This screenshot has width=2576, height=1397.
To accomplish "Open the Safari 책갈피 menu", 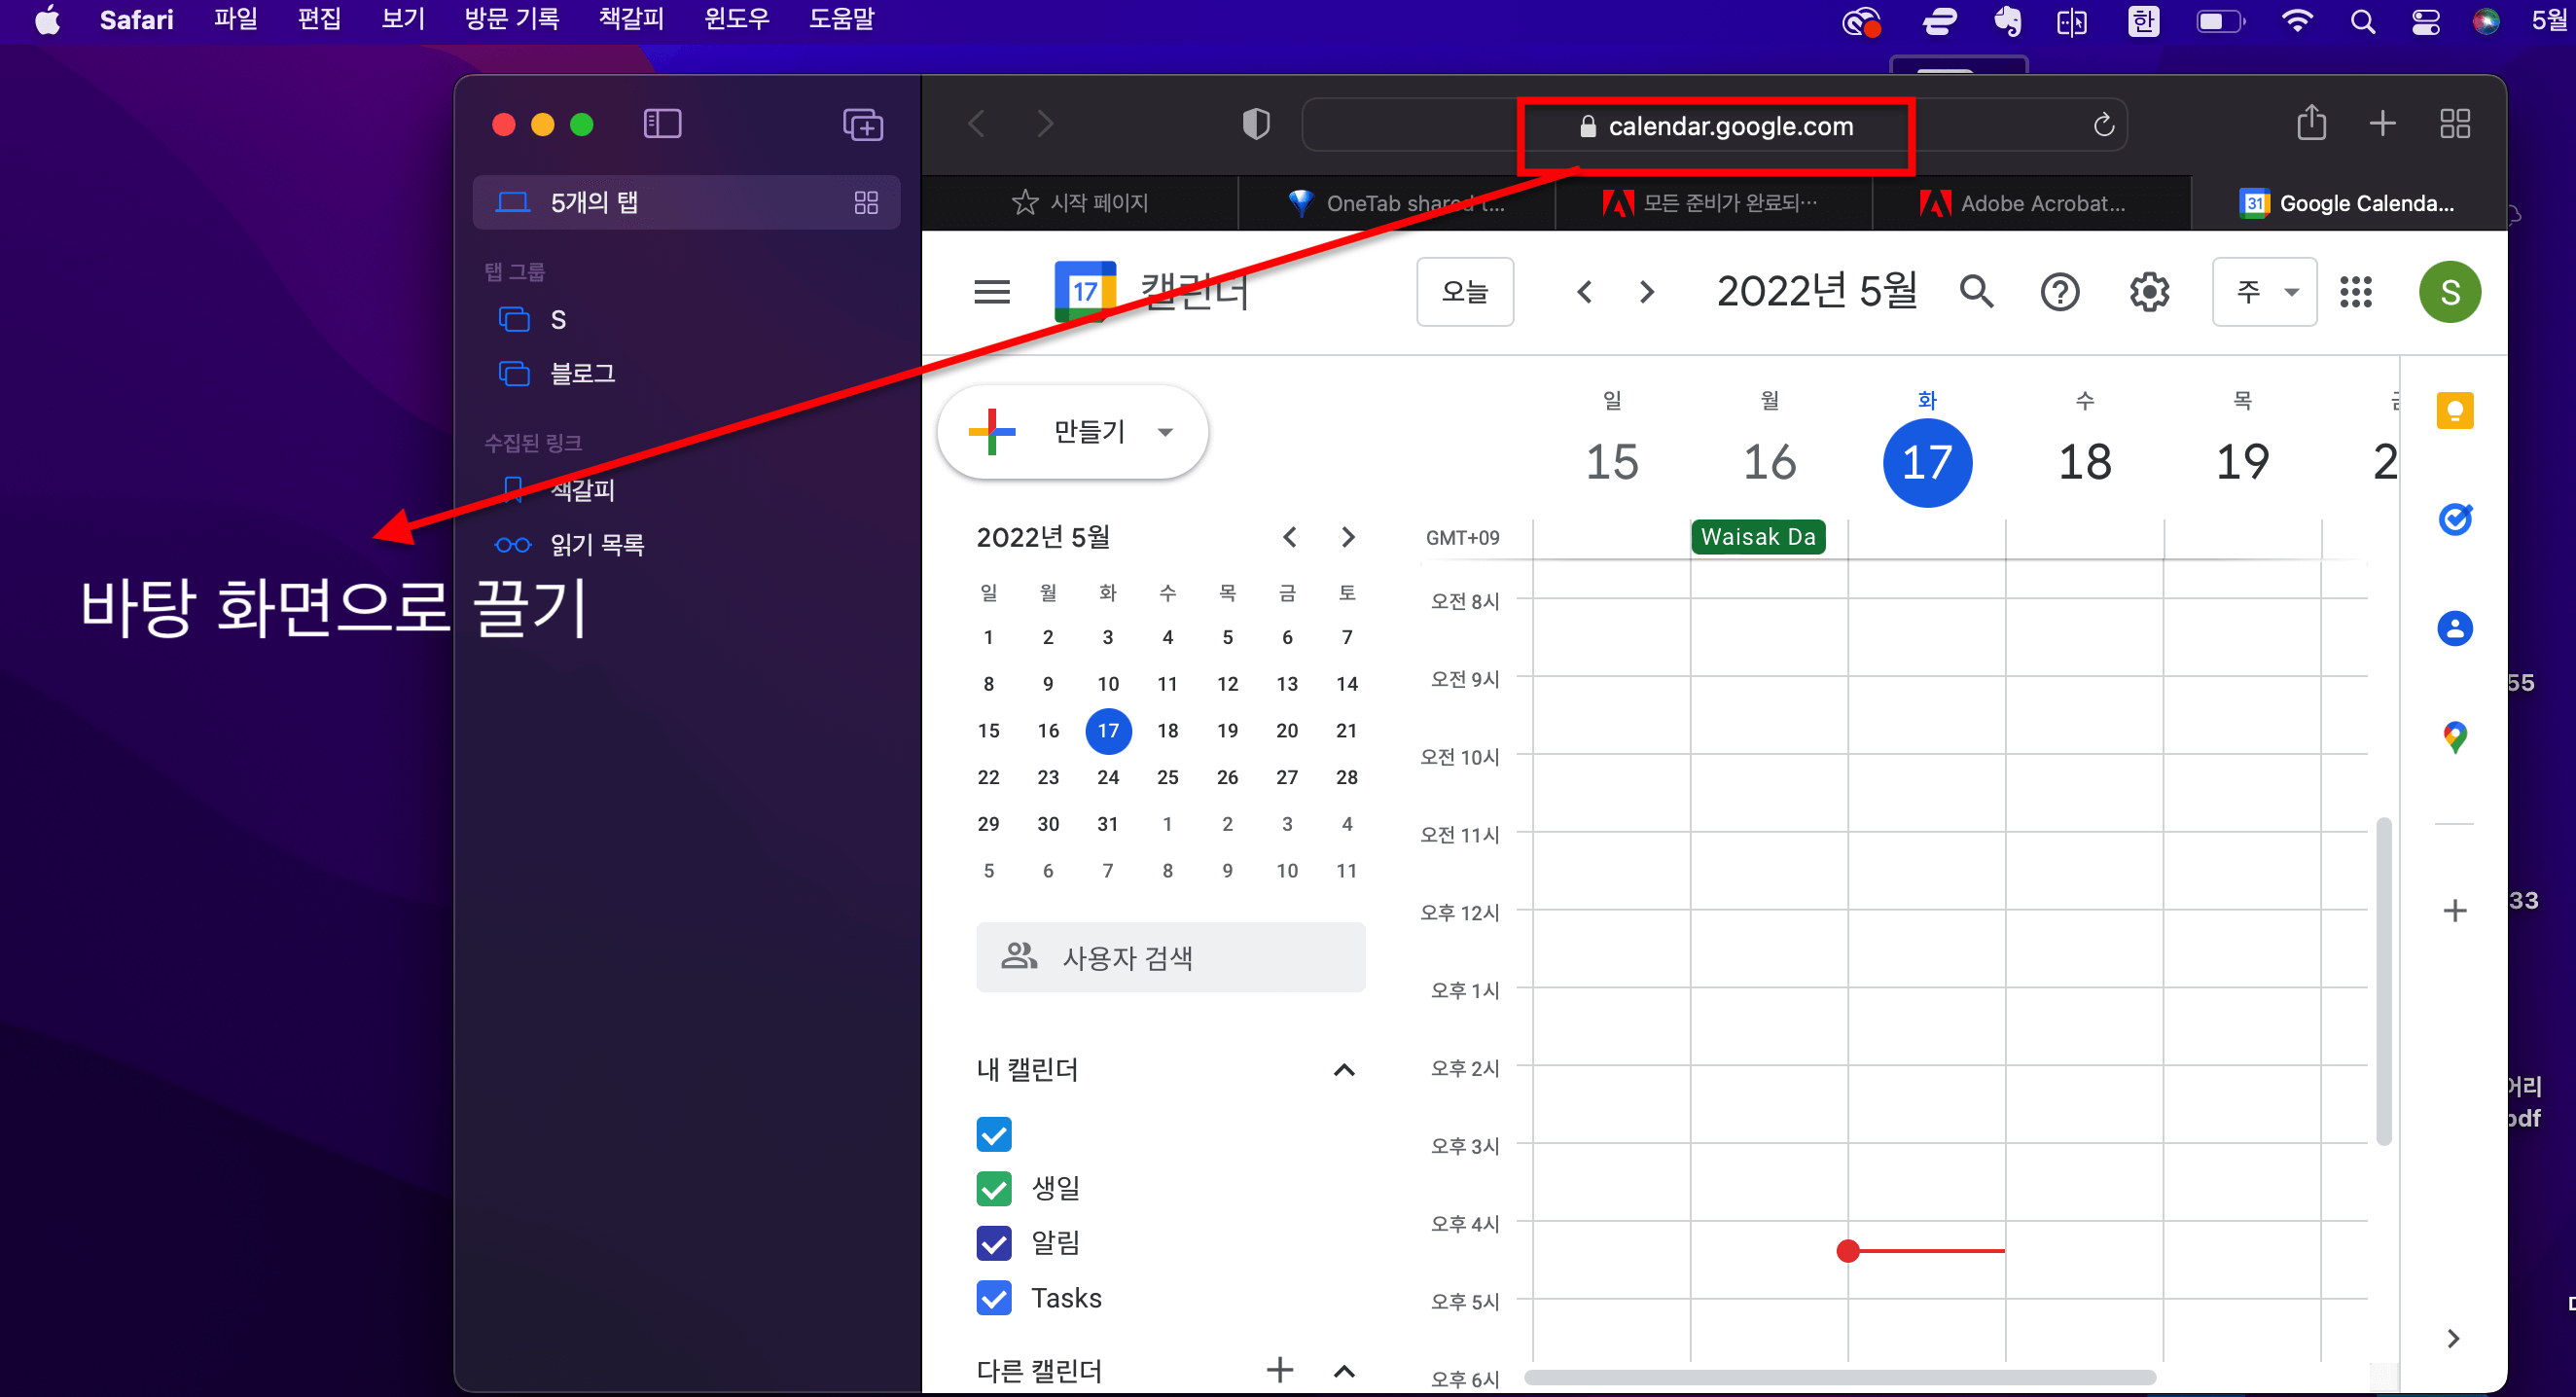I will pyautogui.click(x=630, y=19).
